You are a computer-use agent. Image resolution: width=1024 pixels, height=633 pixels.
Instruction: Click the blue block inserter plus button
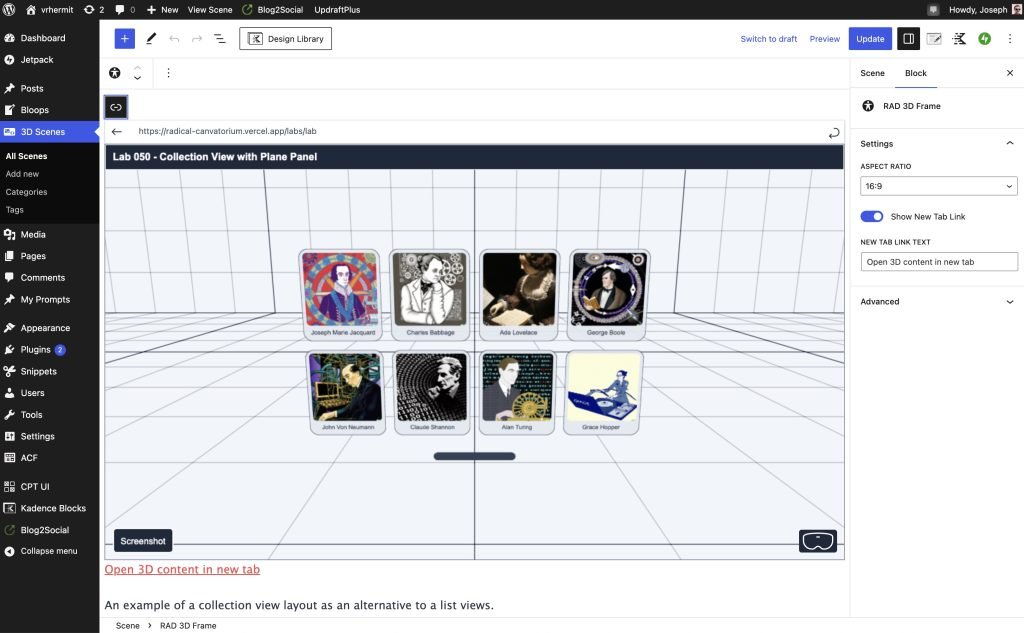(124, 39)
